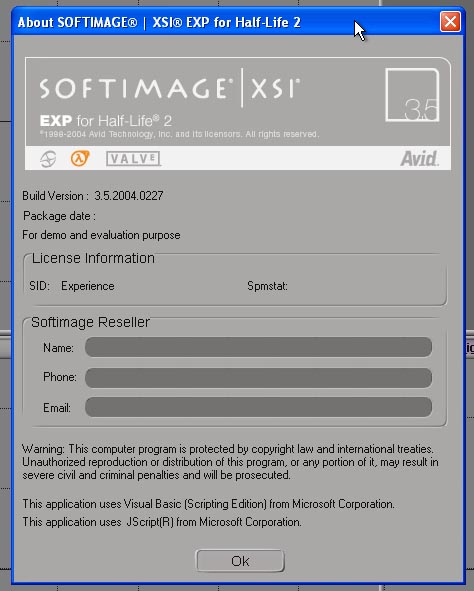The image size is (474, 591).
Task: Click the Package date label
Action: [59, 216]
